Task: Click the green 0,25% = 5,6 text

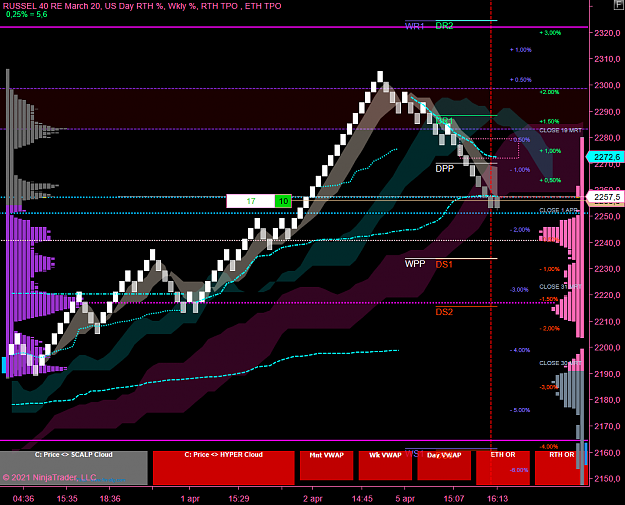Action: click(x=27, y=14)
